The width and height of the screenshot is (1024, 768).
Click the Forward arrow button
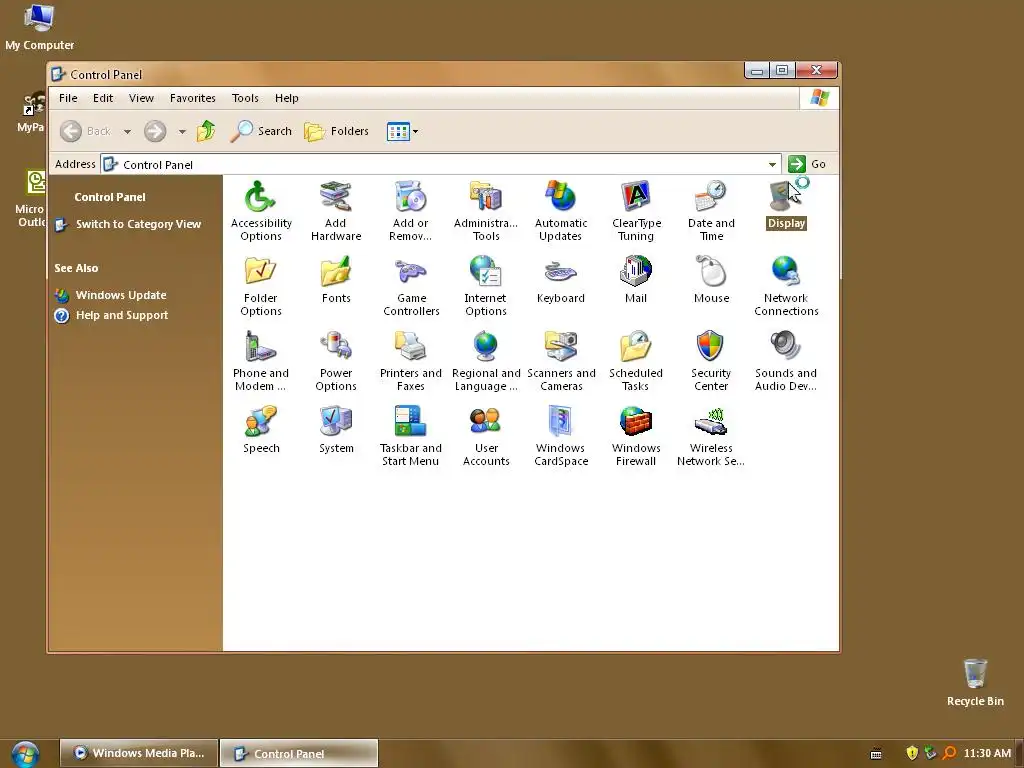tap(155, 131)
